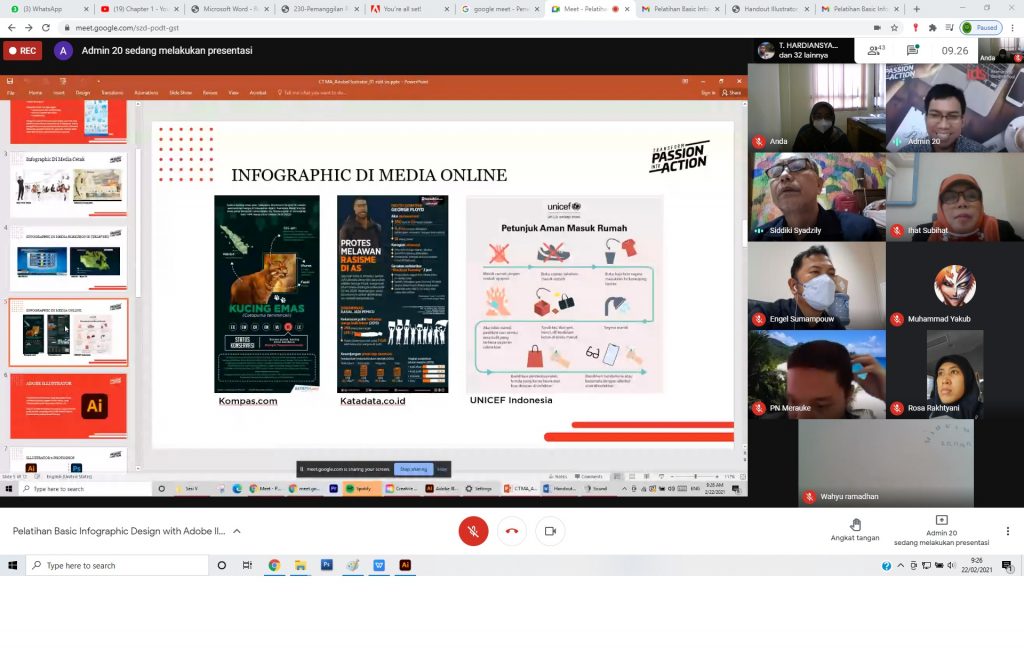
Task: Open Admin 20 presentation options
Action: [941, 531]
